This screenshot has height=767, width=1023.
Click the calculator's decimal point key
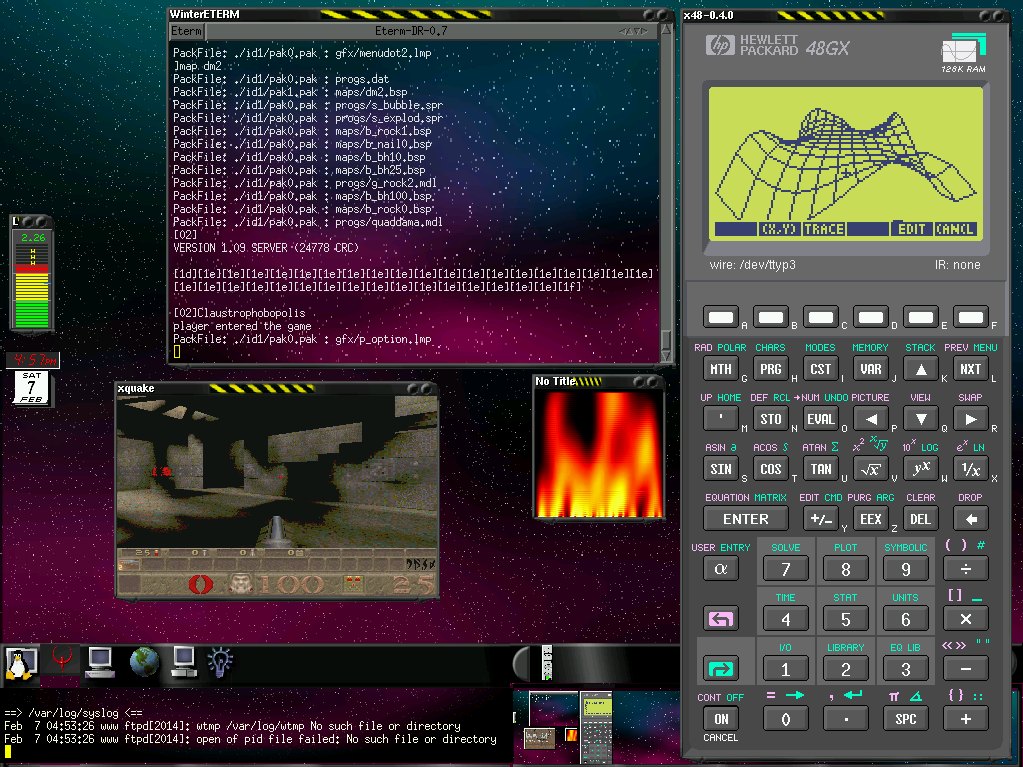(846, 719)
